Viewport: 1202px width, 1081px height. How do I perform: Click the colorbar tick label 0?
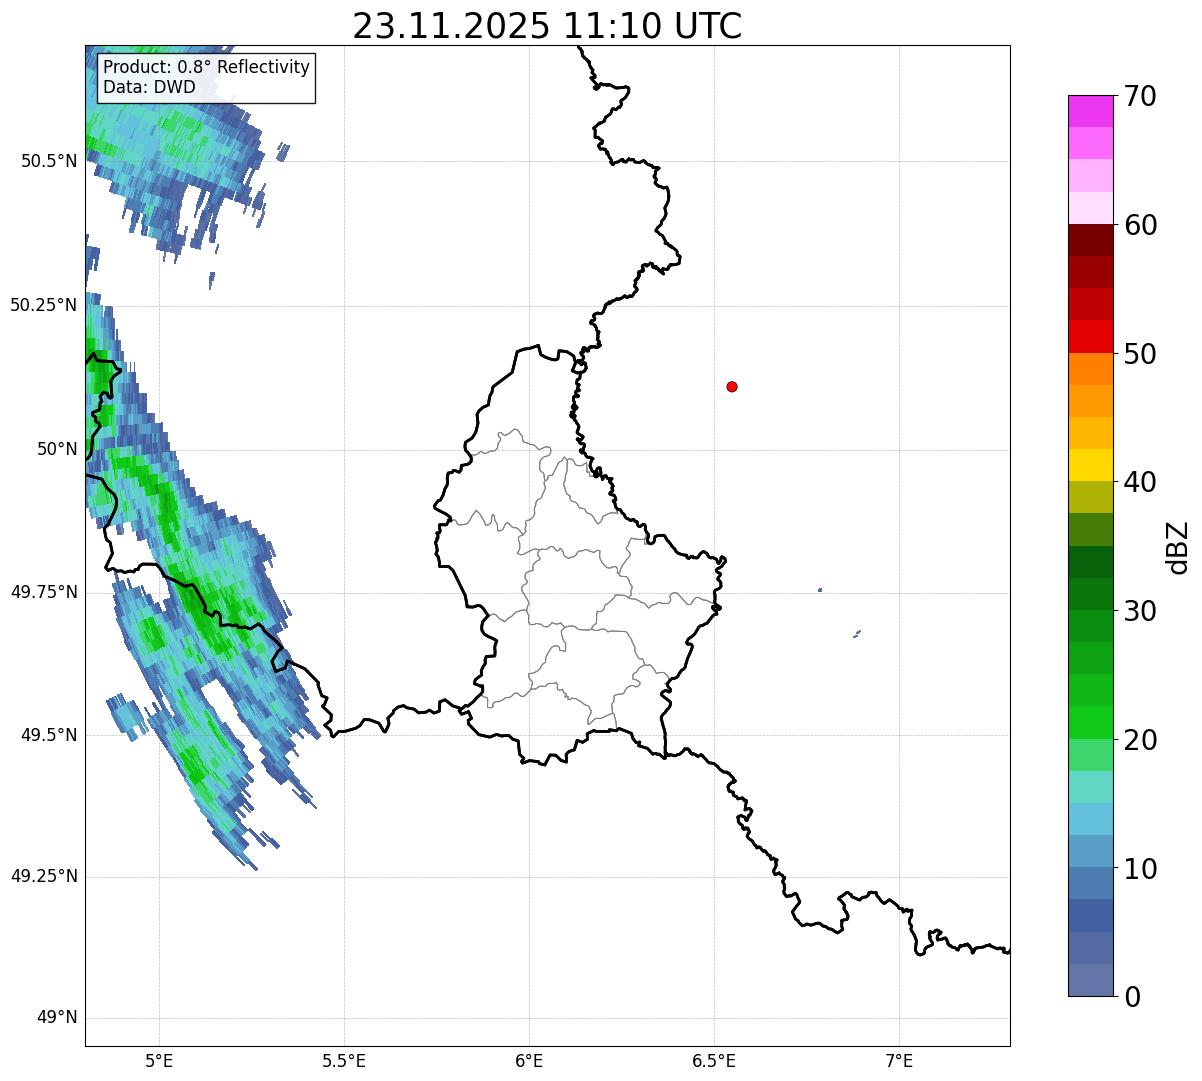point(1132,997)
